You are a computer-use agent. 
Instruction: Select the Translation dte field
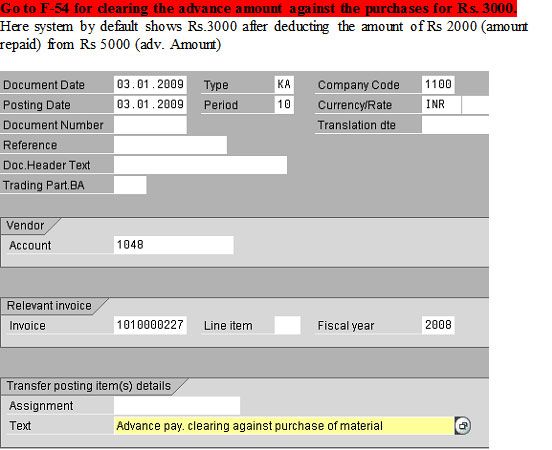pos(456,125)
